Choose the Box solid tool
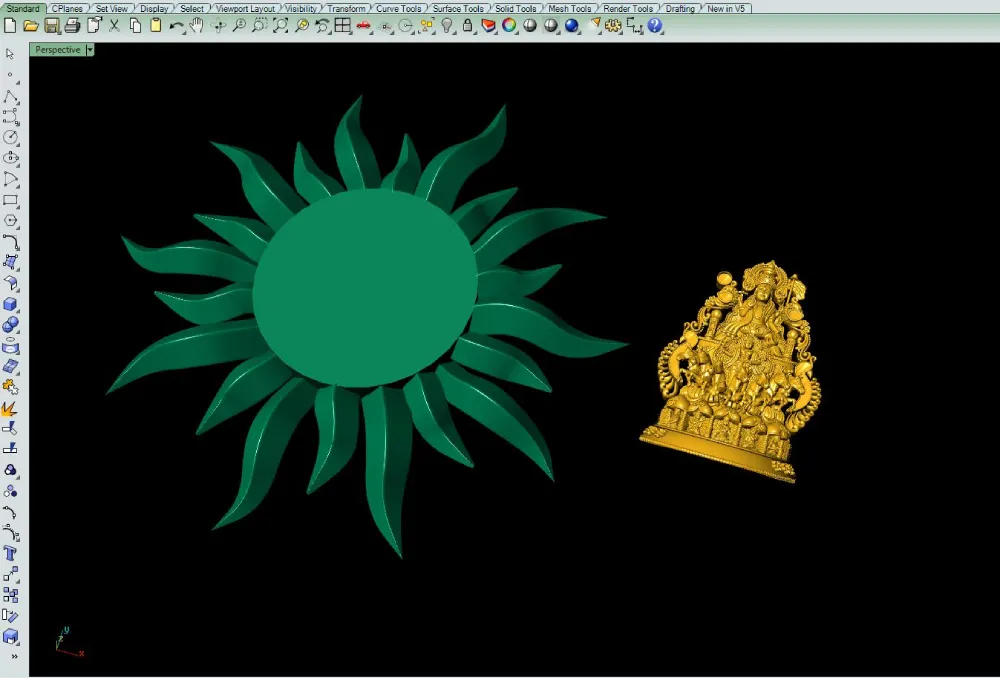Screen dimensions: 1000x678 (x=10, y=304)
